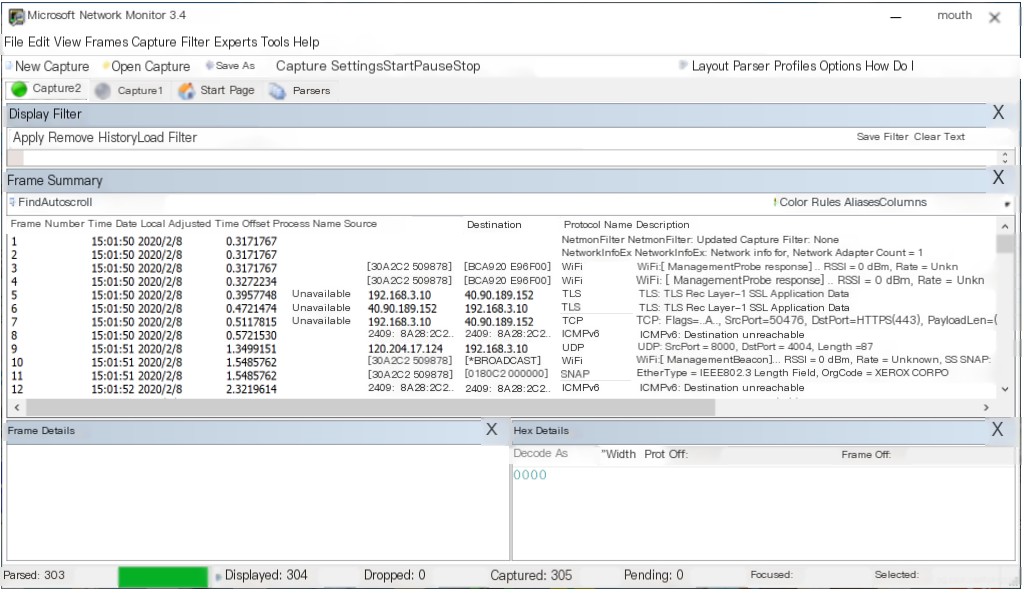The image size is (1024, 594).
Task: Click Decode As in Hex Details
Action: pyautogui.click(x=541, y=454)
